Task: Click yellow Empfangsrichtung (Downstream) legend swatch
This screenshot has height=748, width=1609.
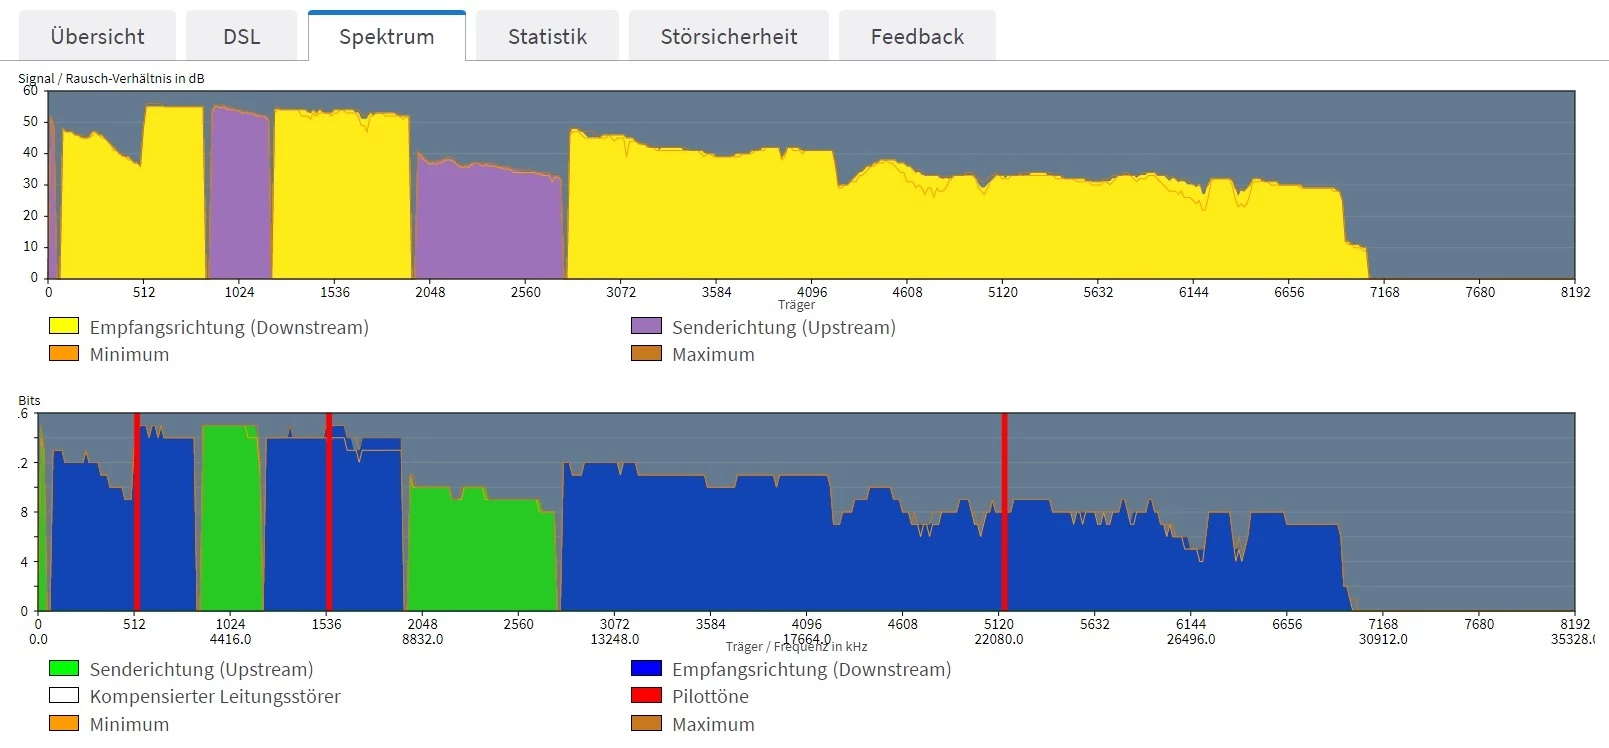Action: tap(64, 326)
